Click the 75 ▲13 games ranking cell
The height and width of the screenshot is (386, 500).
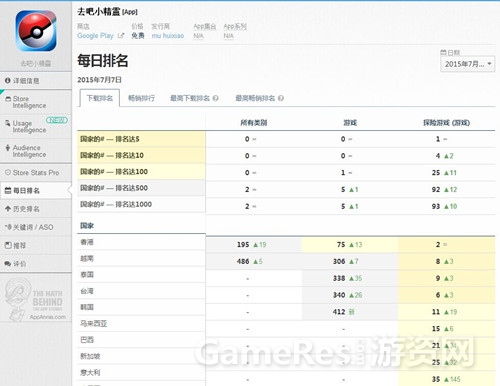[350, 245]
